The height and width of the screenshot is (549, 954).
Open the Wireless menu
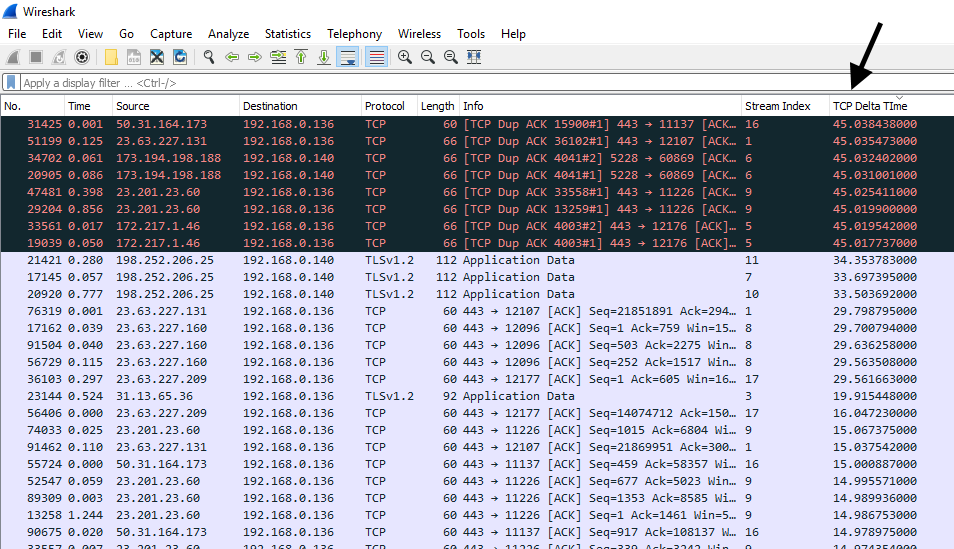coord(419,34)
